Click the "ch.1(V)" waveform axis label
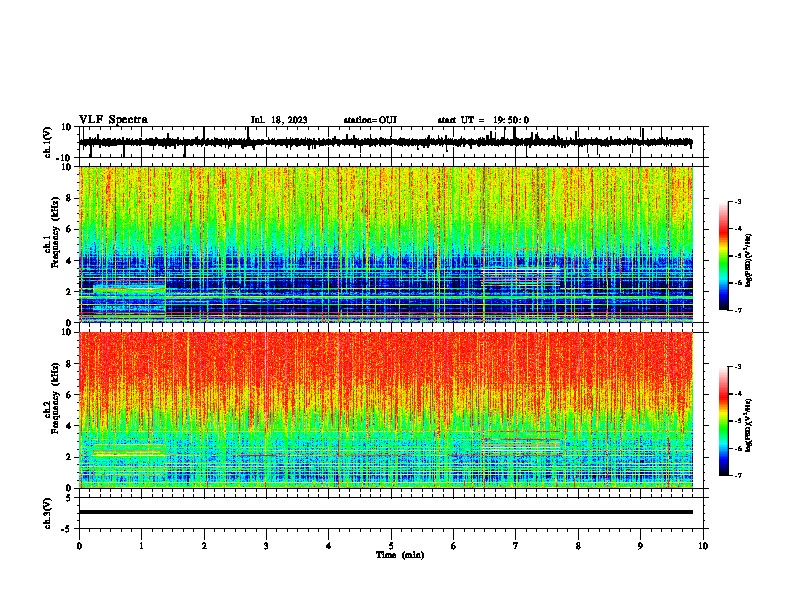Image resolution: width=792 pixels, height=612 pixels. pyautogui.click(x=48, y=142)
